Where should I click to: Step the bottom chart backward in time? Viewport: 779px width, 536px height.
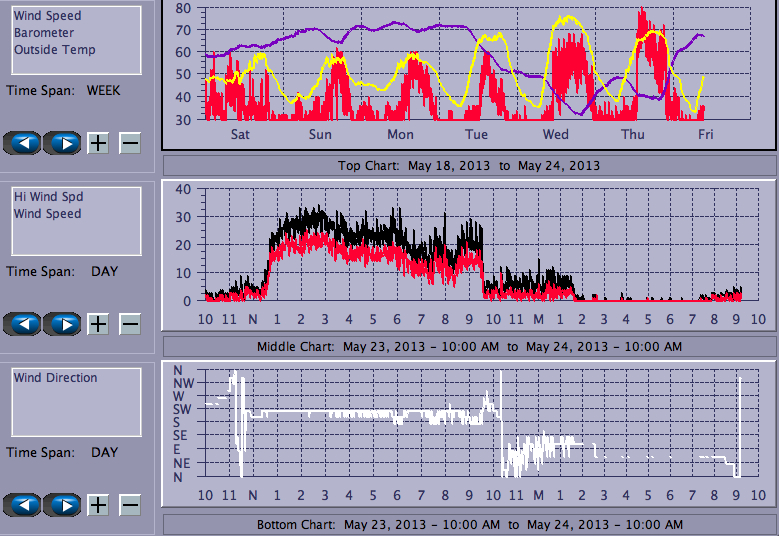click(23, 505)
